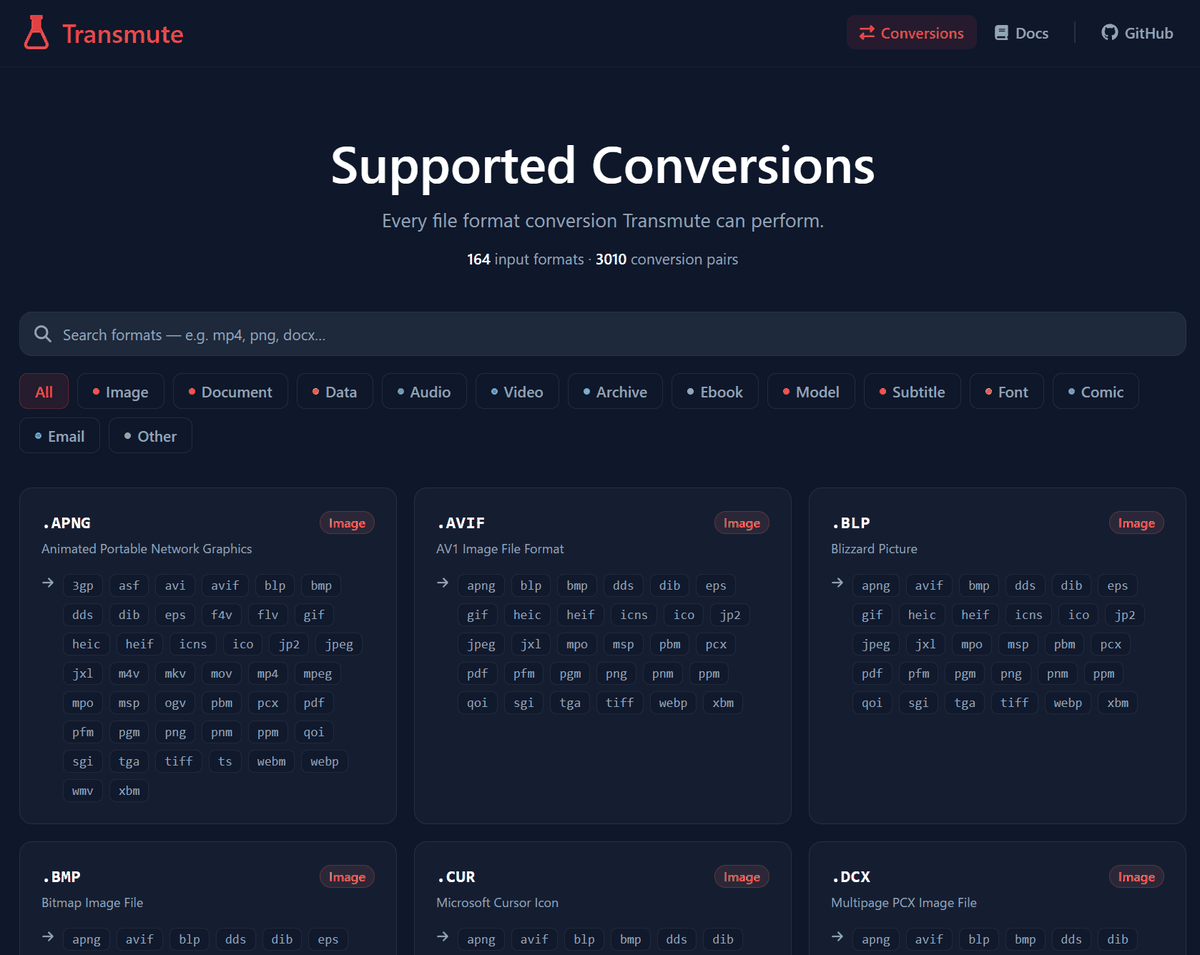
Task: Click Multipage PCX Image File description
Action: tap(904, 903)
